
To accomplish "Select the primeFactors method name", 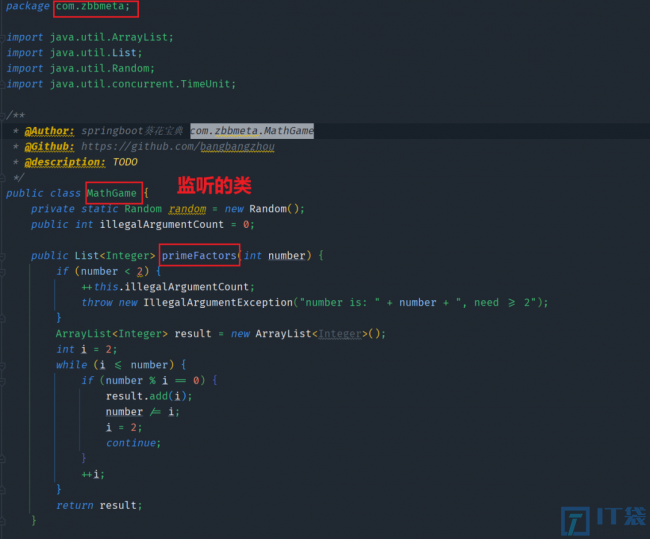I will (x=199, y=255).
